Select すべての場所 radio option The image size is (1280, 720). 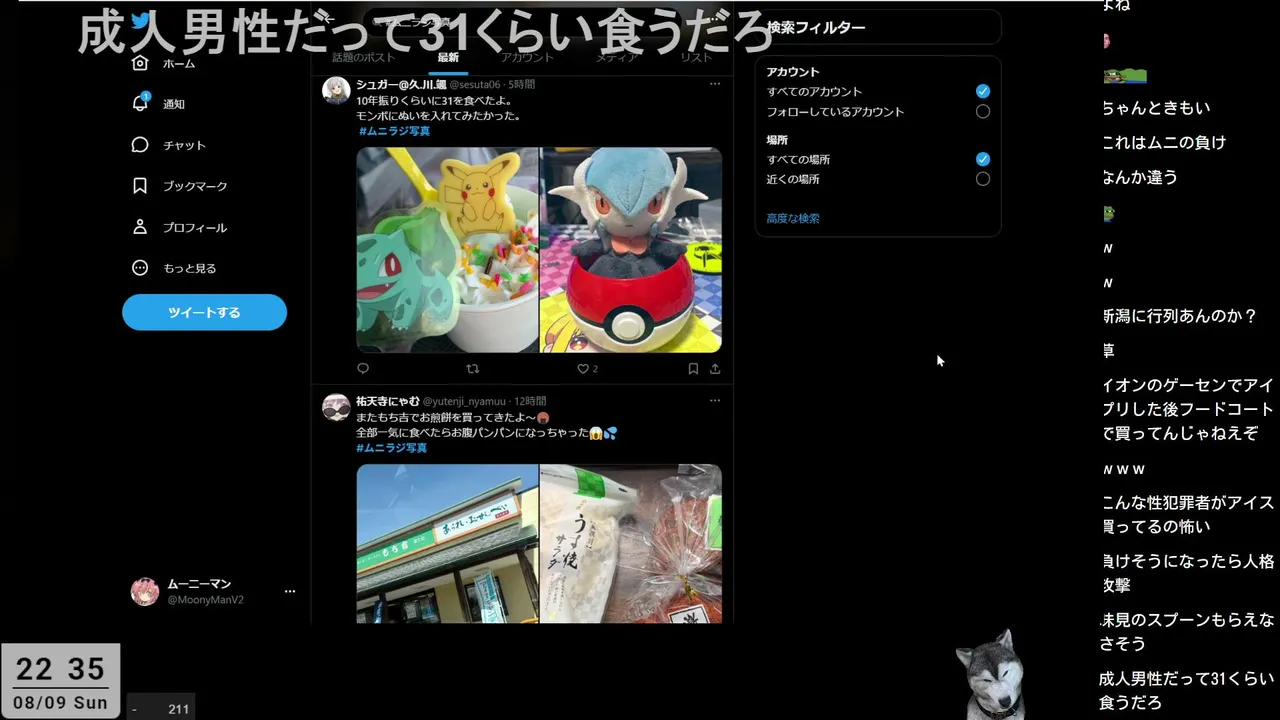[x=983, y=159]
